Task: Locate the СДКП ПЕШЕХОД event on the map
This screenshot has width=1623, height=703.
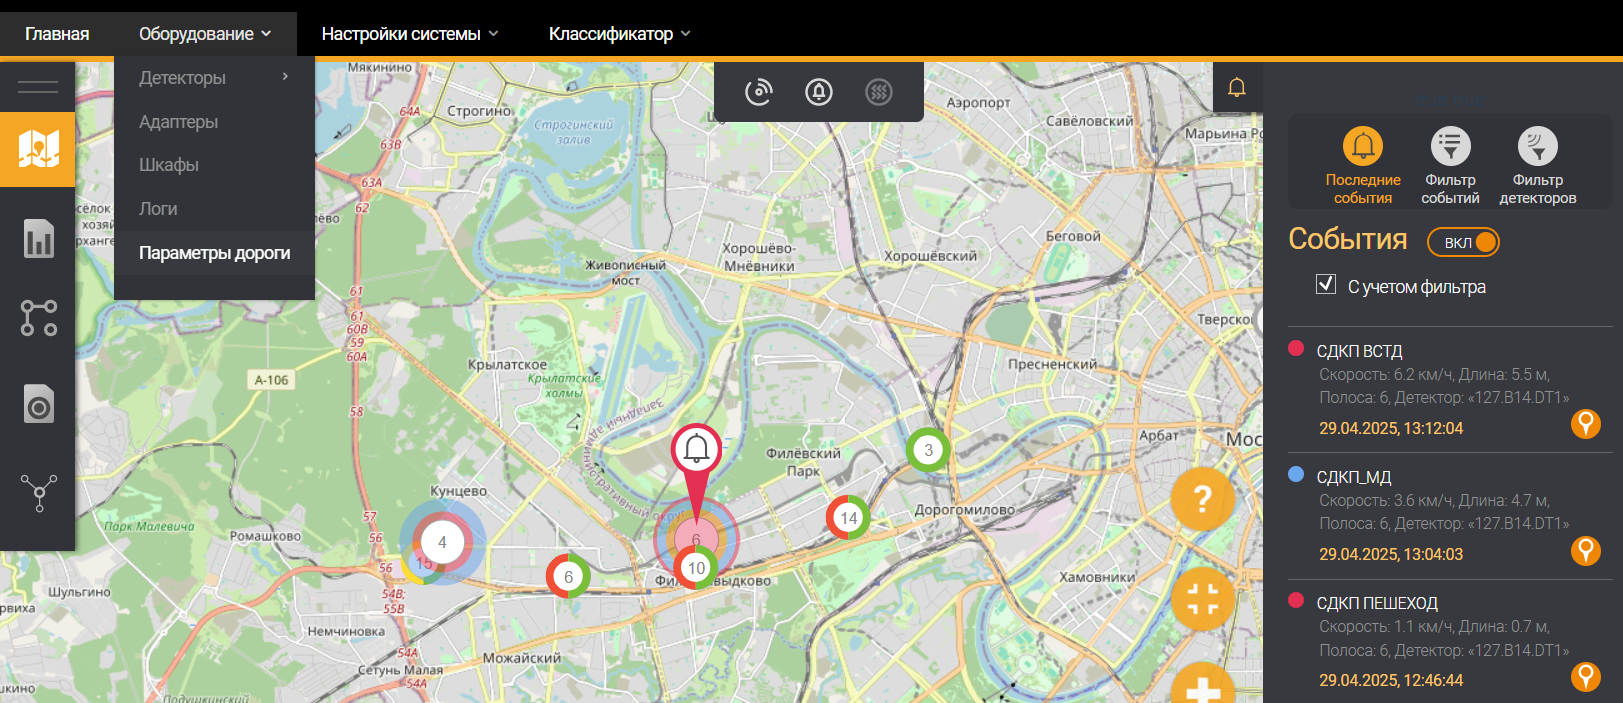Action: coord(1585,676)
